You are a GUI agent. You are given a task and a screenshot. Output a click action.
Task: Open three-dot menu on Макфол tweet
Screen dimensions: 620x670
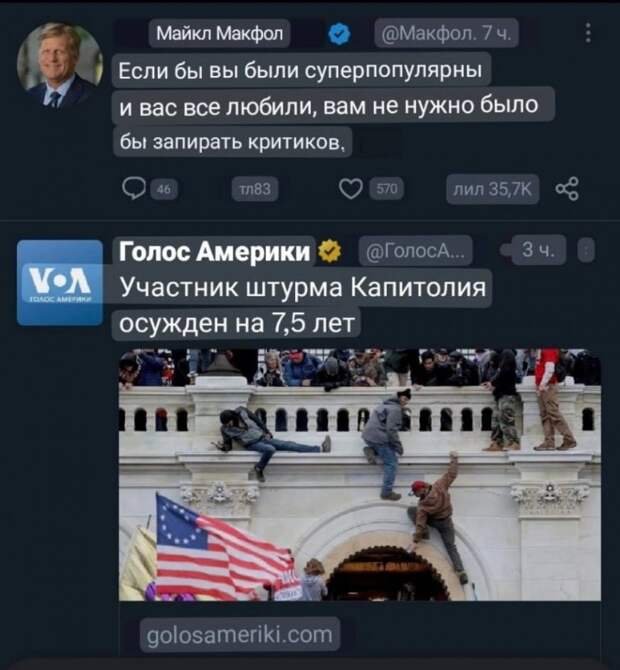click(x=588, y=33)
